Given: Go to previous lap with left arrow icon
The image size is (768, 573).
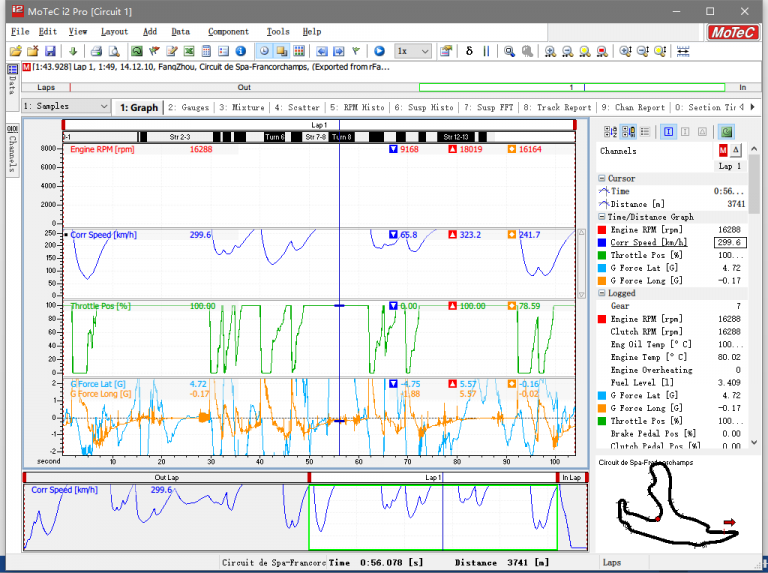Looking at the screenshot, I should coord(322,51).
